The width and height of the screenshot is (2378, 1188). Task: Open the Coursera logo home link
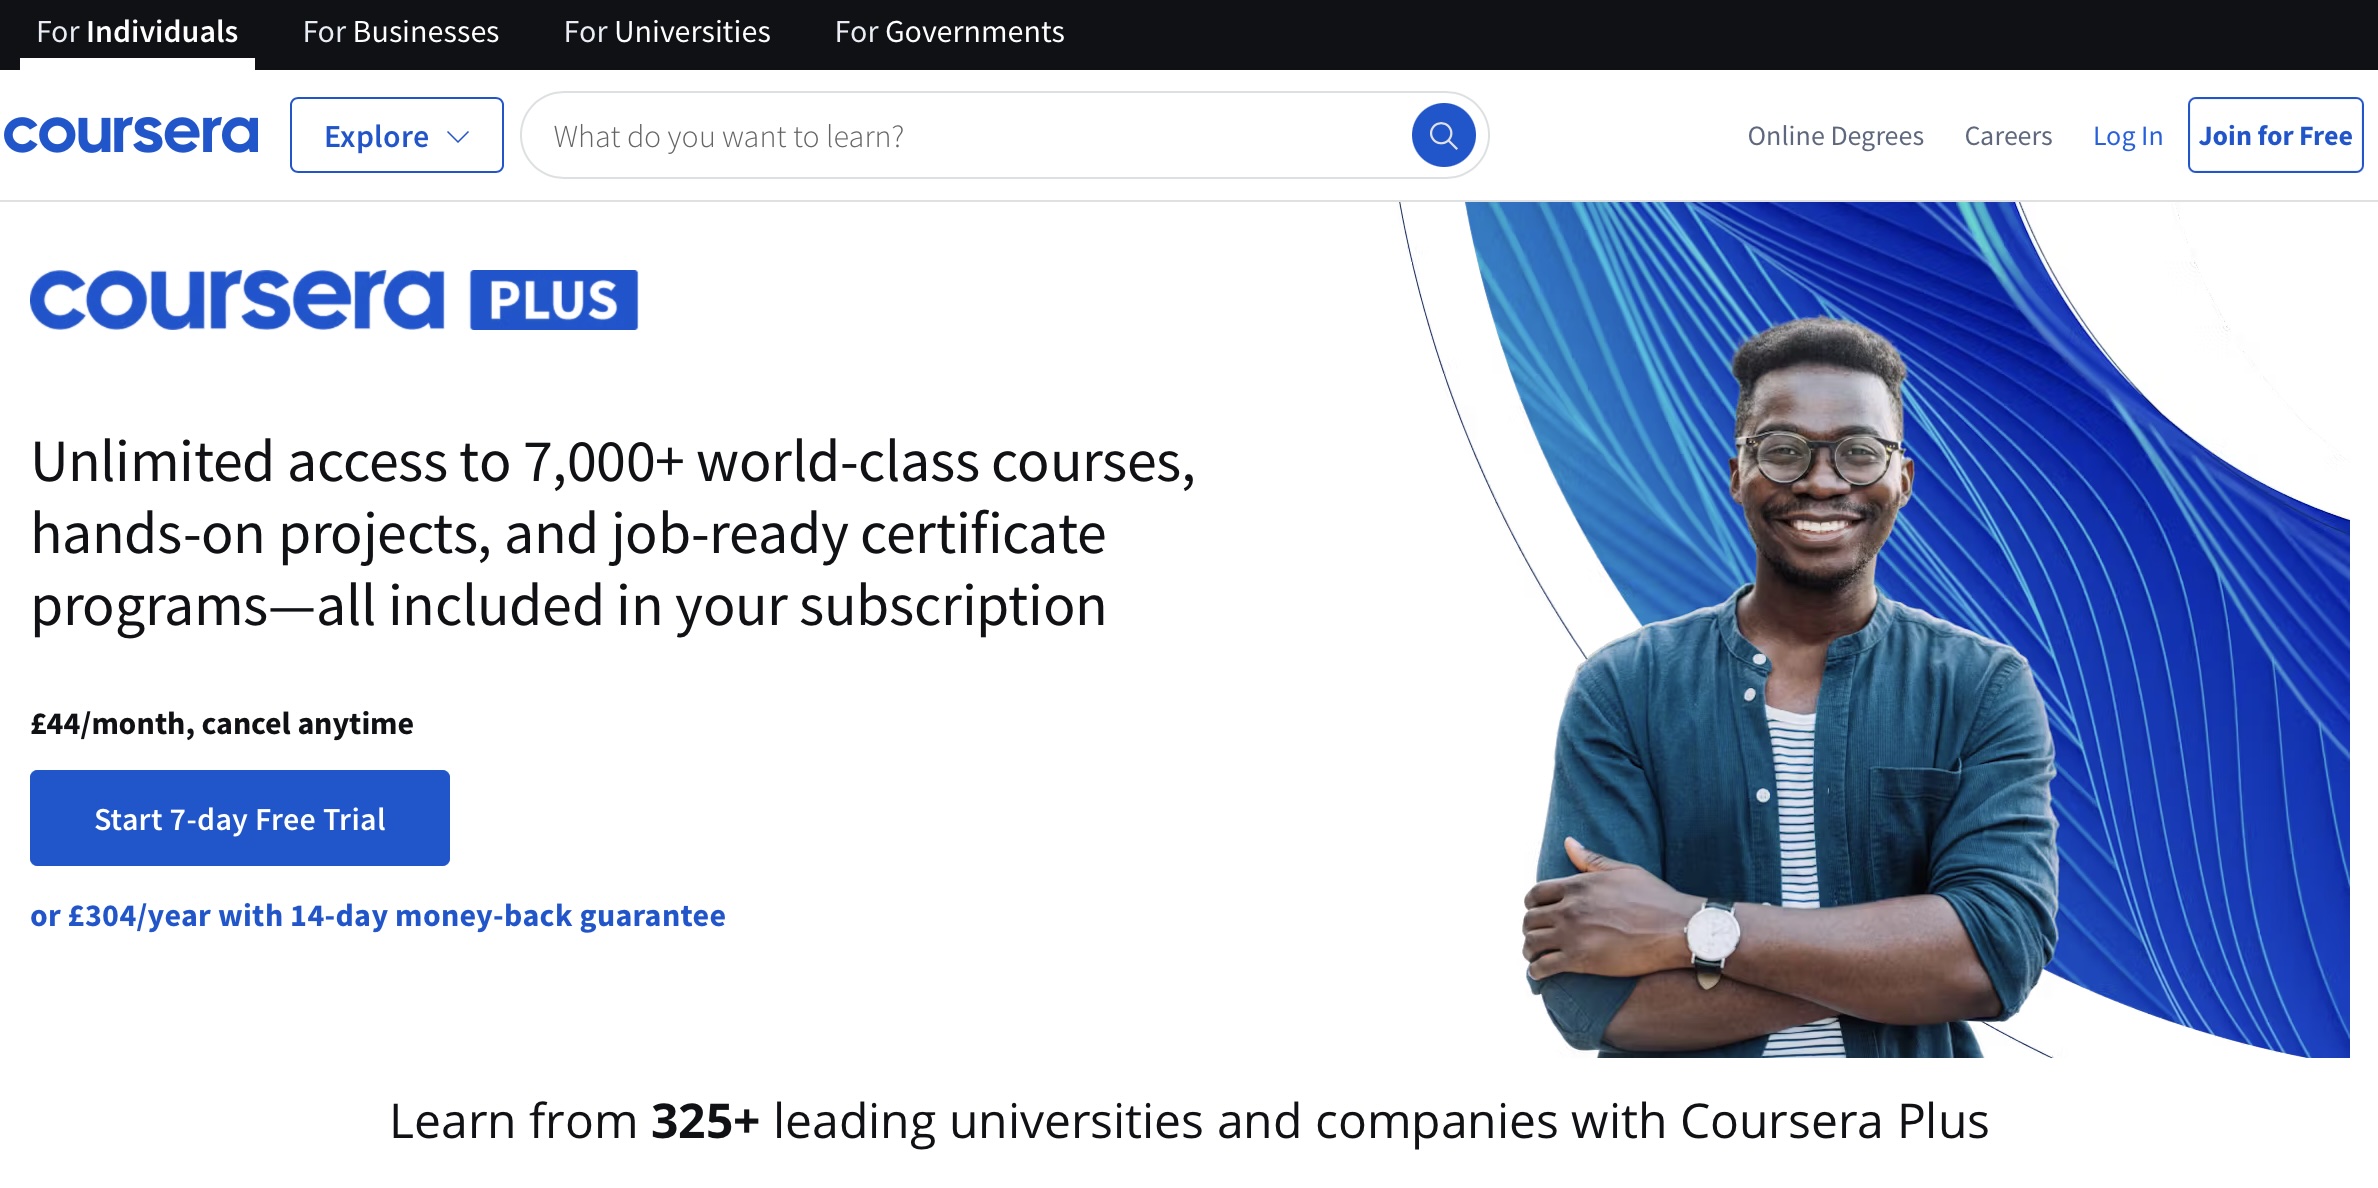131,135
